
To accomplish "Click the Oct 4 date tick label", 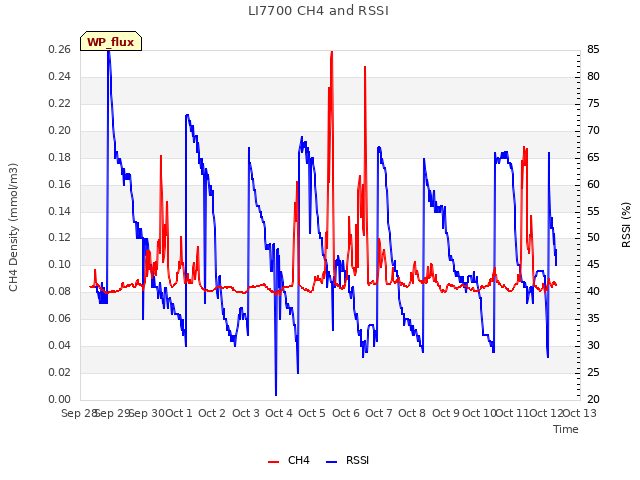I will point(279,413).
